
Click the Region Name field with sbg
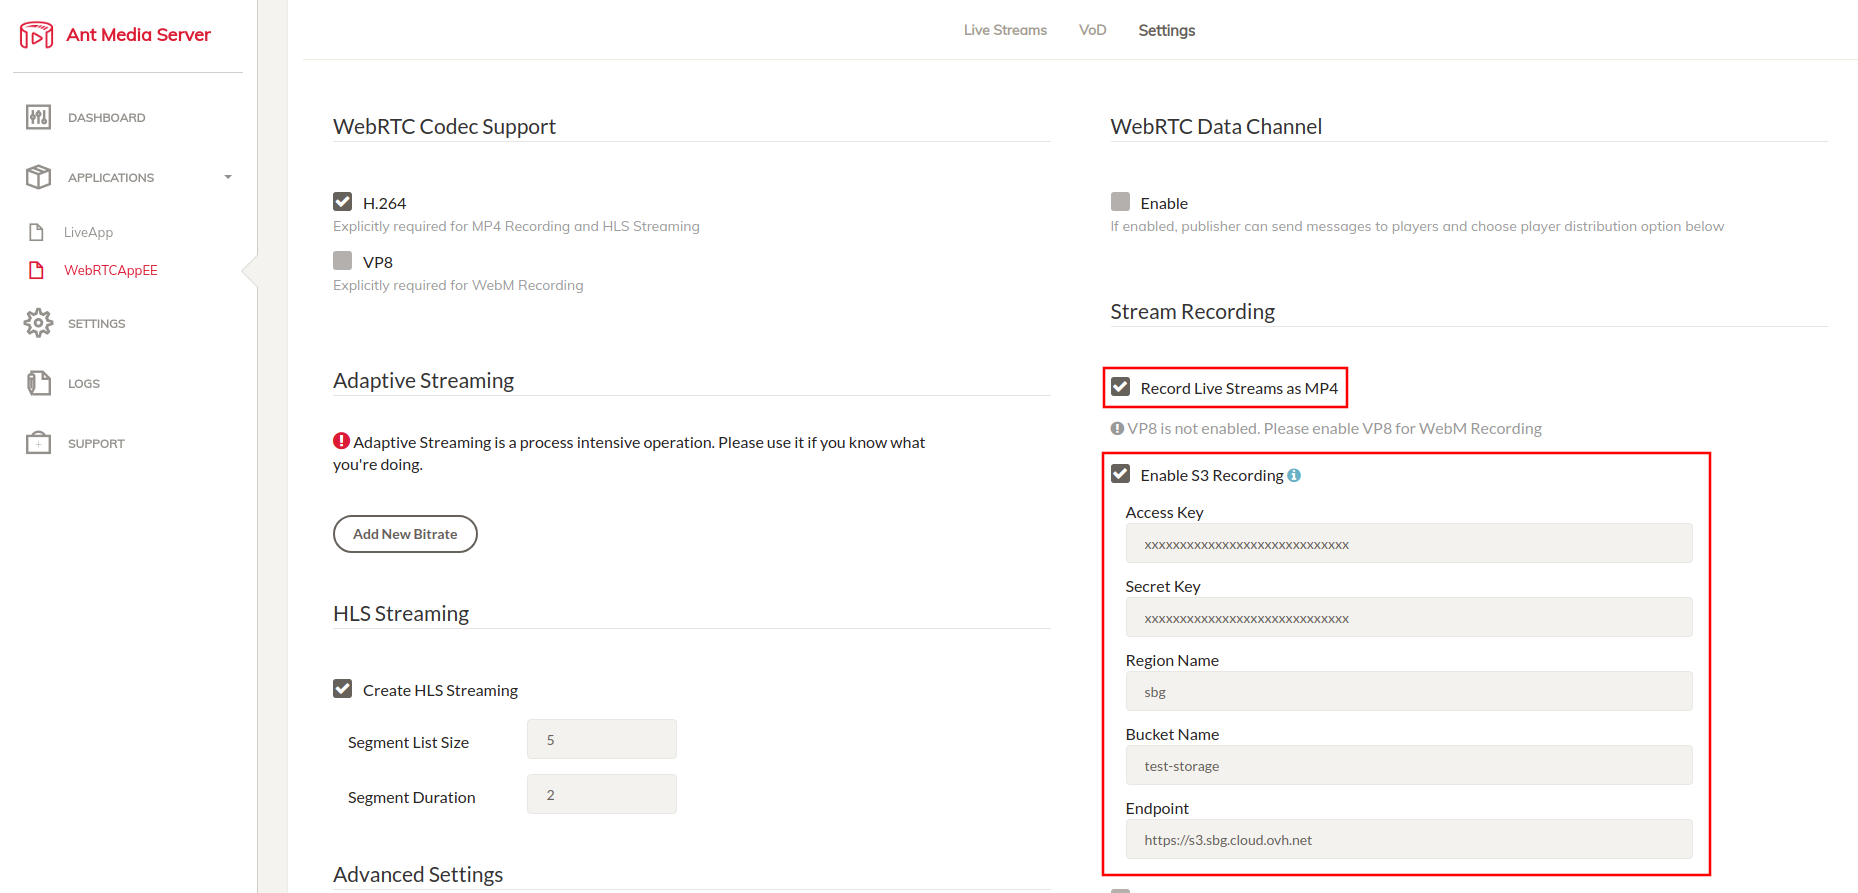[x=1409, y=691]
